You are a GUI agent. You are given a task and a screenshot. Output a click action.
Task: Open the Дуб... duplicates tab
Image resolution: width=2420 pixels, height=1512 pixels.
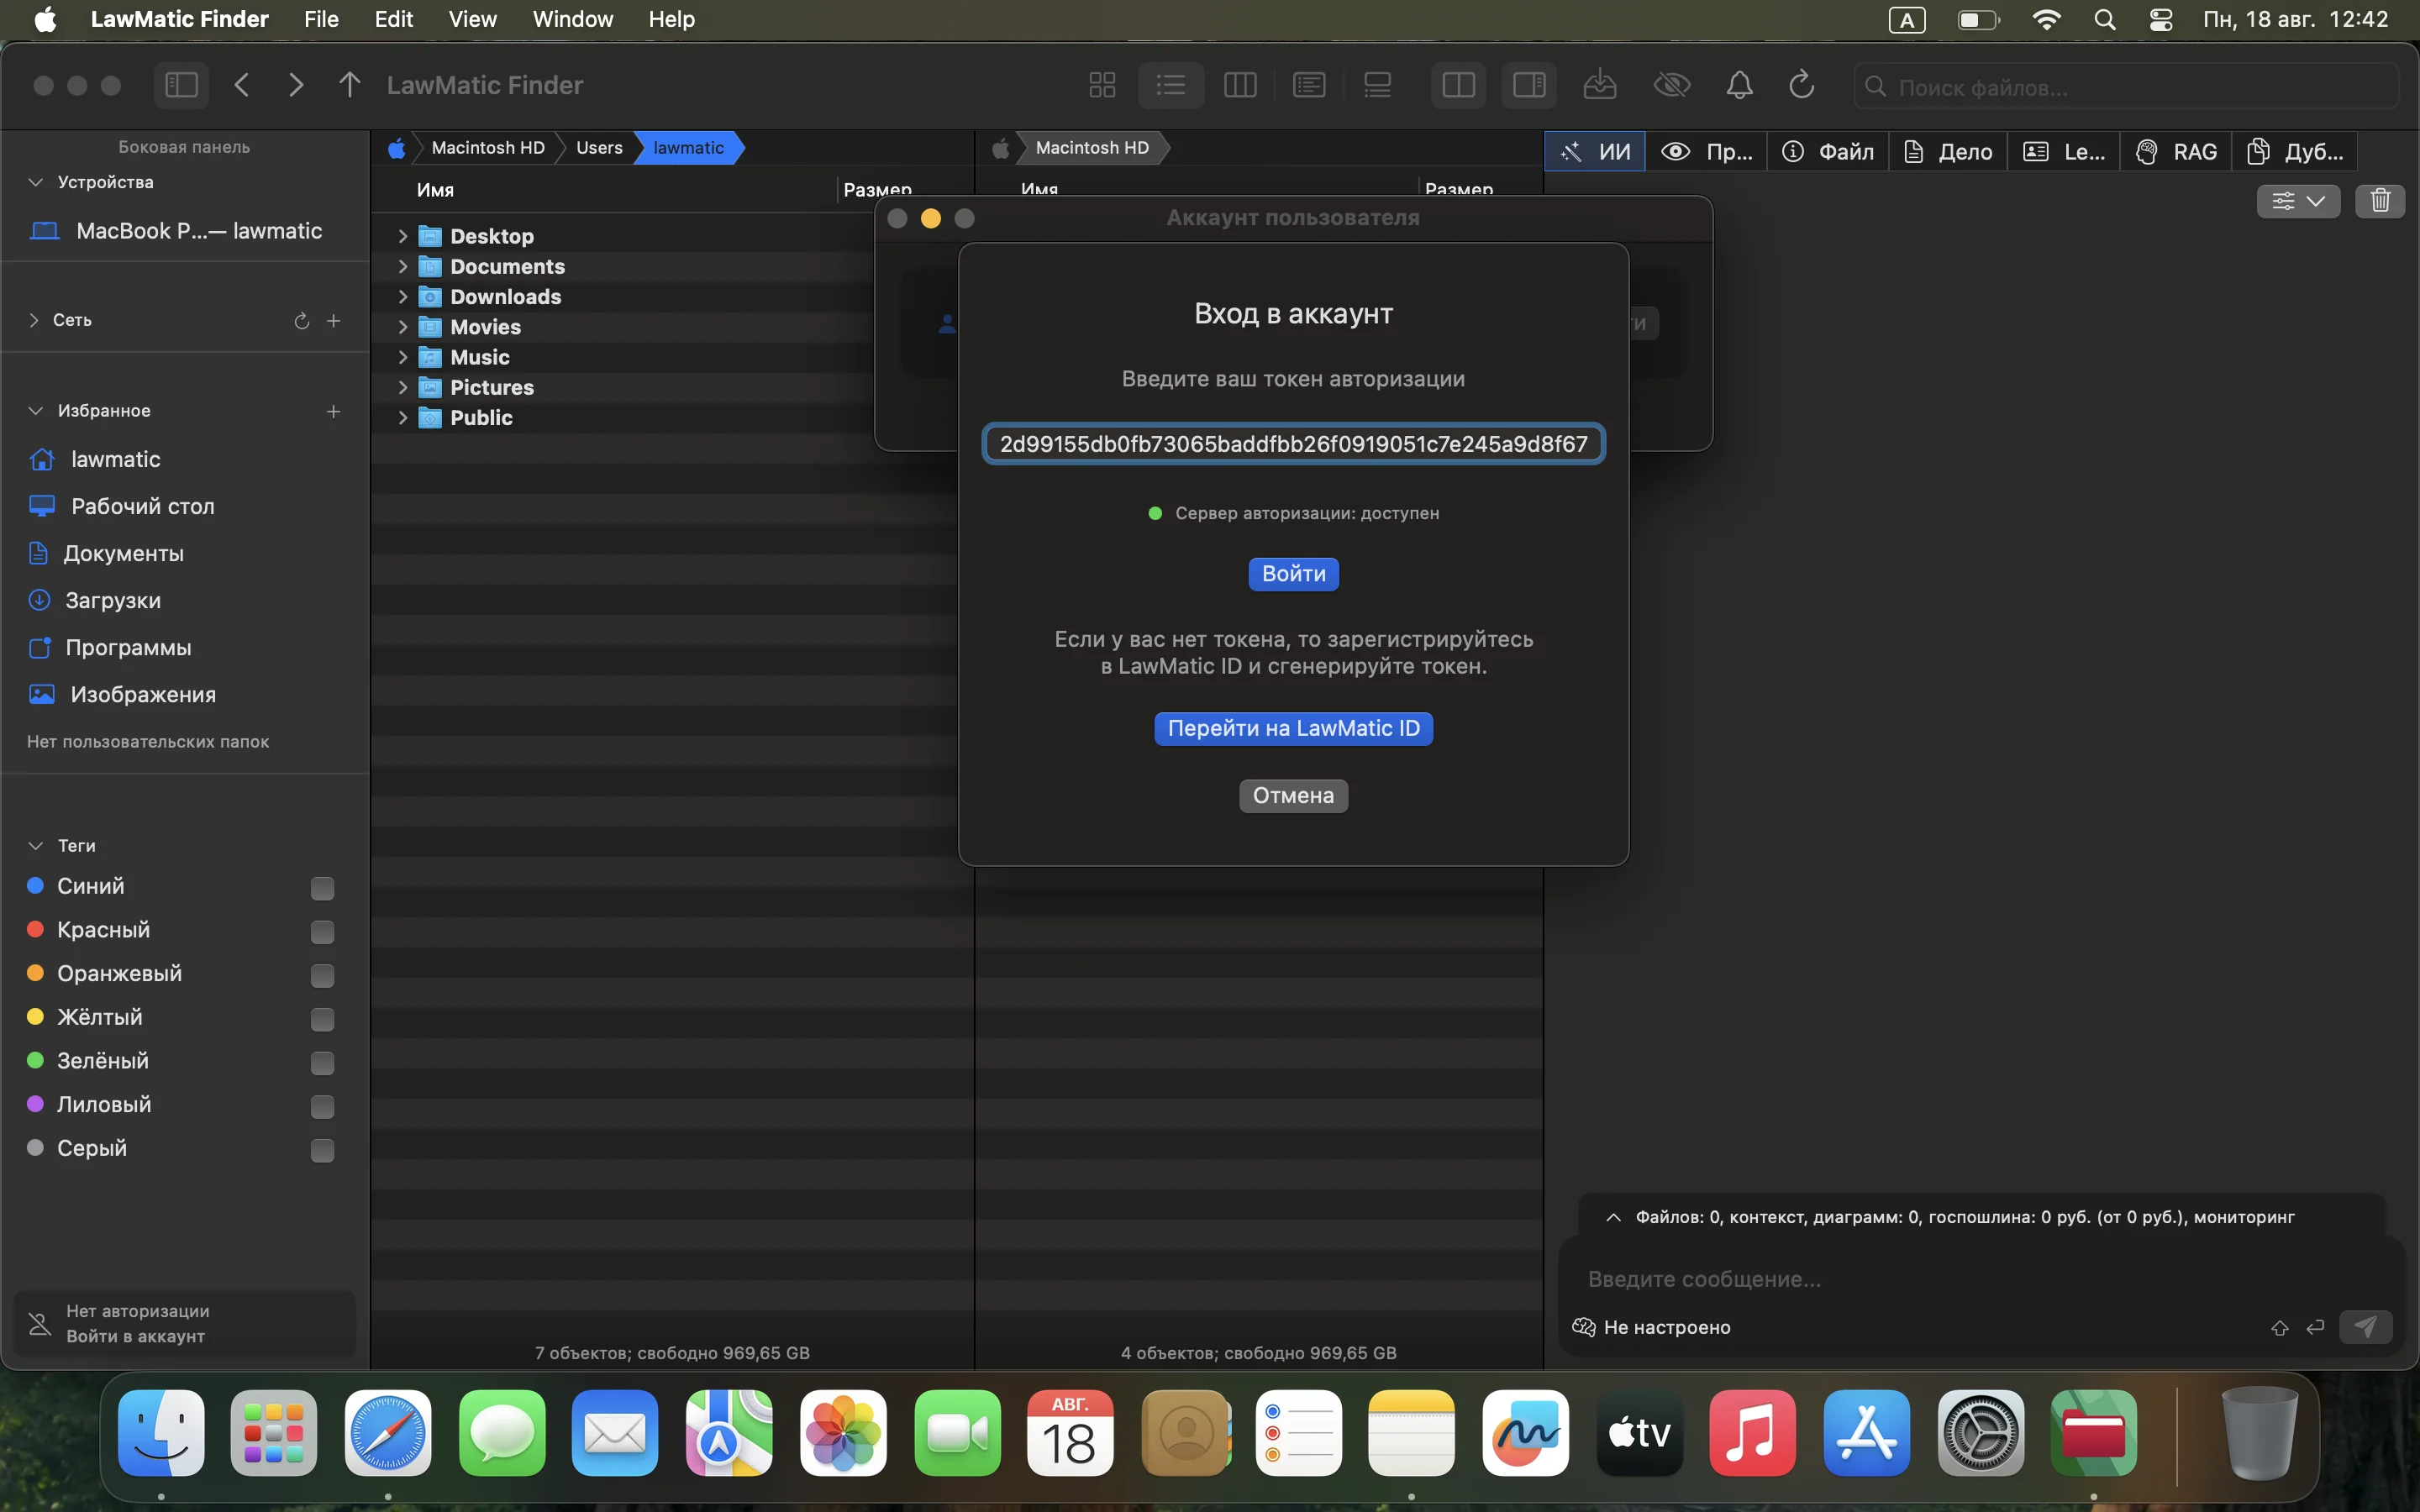click(x=2295, y=151)
